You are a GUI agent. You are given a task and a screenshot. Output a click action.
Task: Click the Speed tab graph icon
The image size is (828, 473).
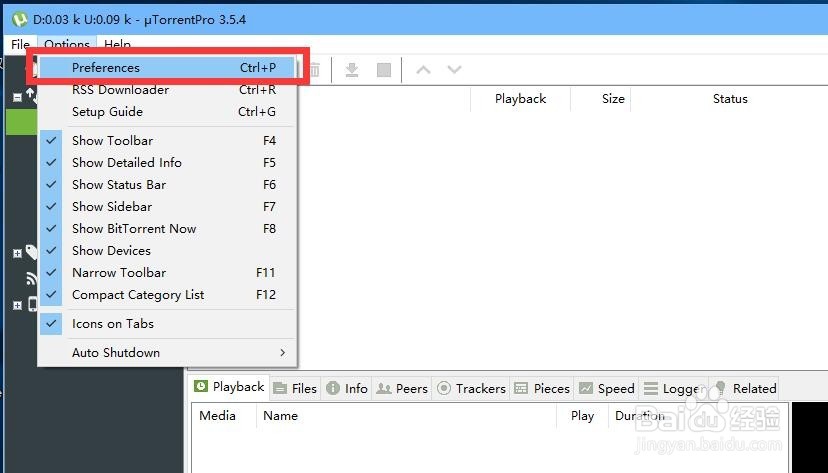586,389
